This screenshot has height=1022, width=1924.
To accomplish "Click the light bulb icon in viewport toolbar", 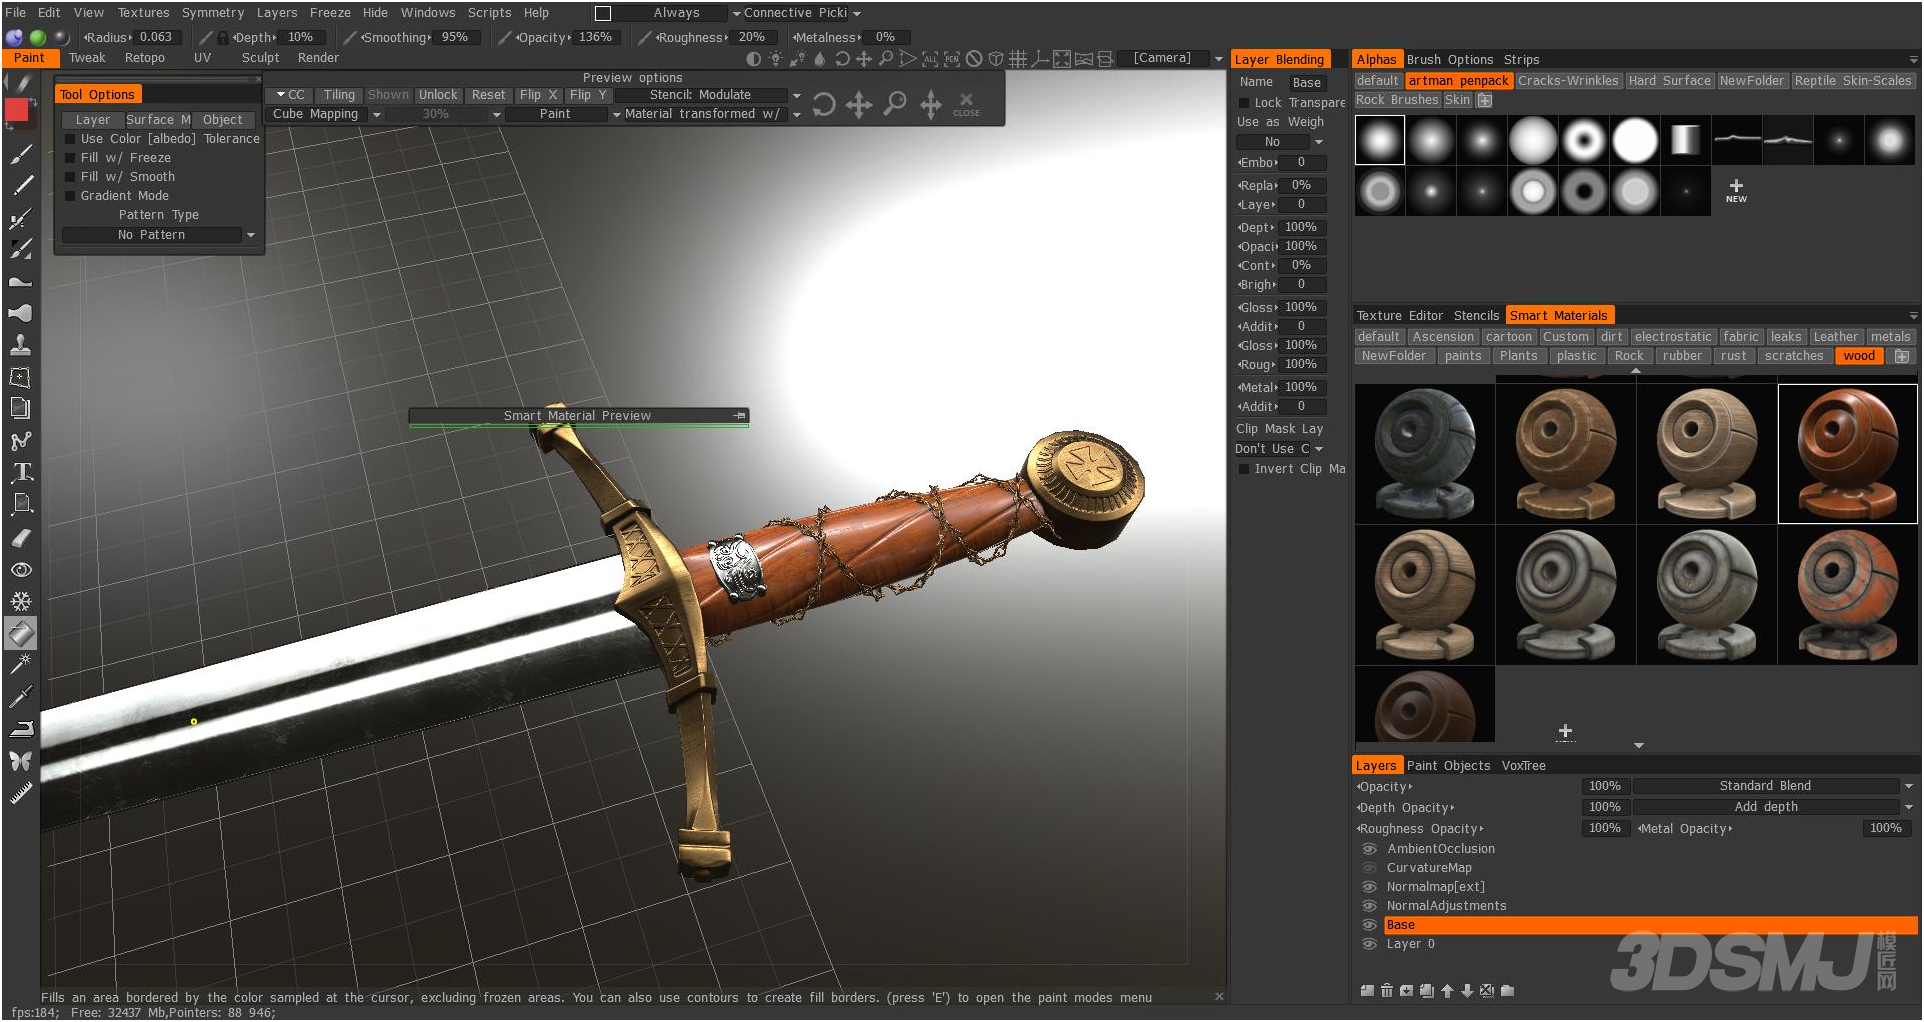I will (x=775, y=59).
